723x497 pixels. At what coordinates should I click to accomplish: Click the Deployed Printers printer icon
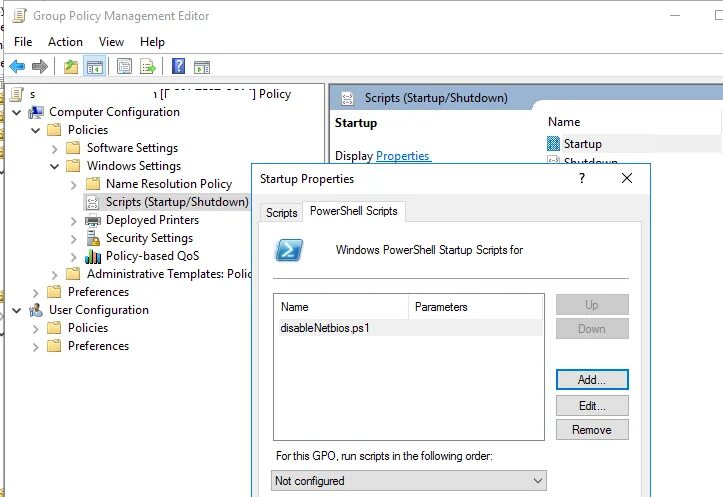[x=93, y=220]
